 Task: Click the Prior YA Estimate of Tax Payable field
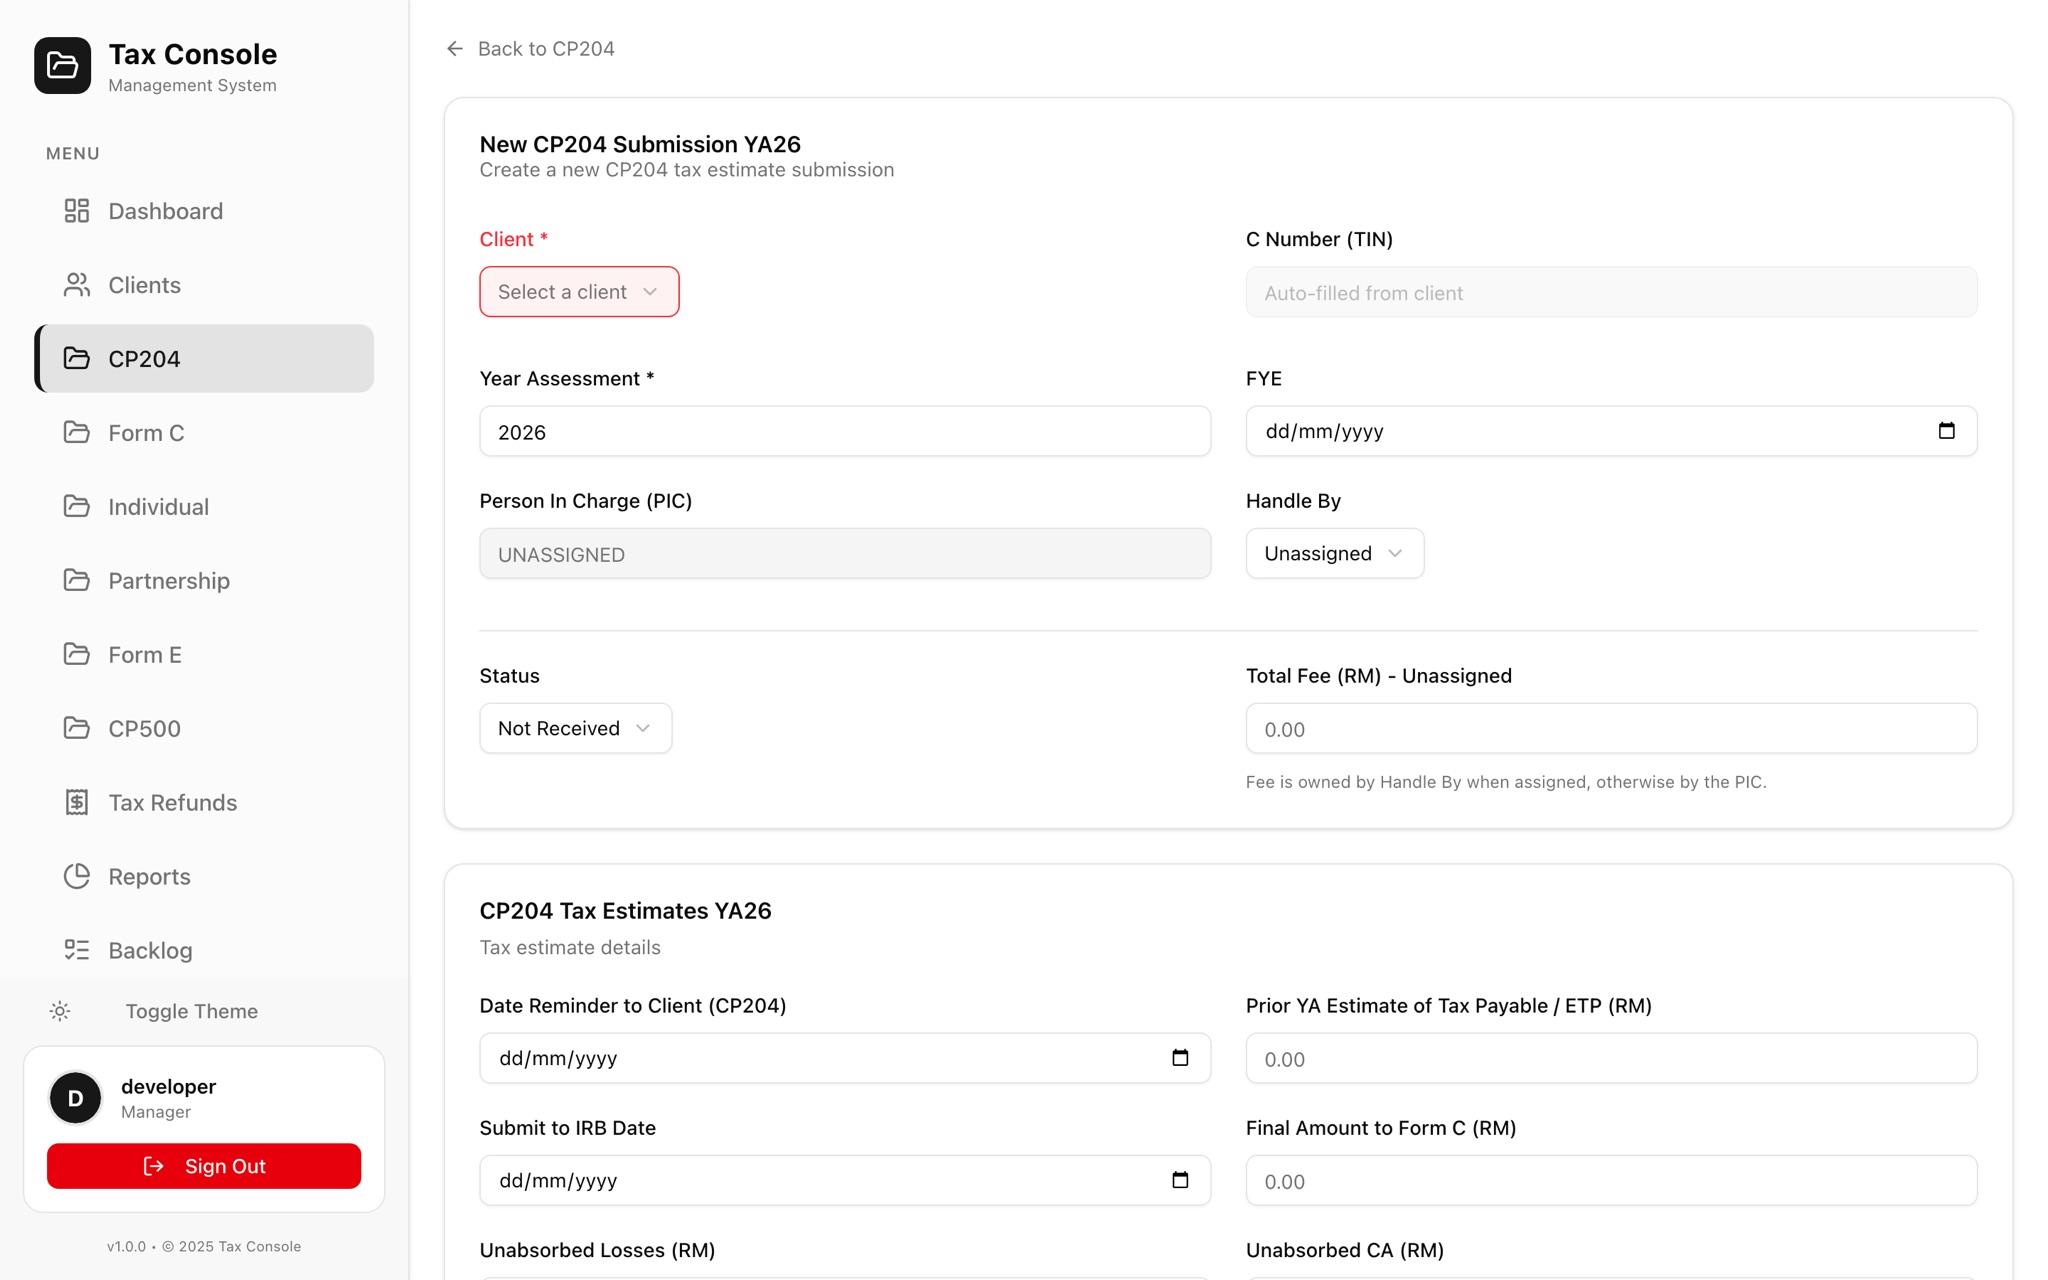[x=1611, y=1058]
